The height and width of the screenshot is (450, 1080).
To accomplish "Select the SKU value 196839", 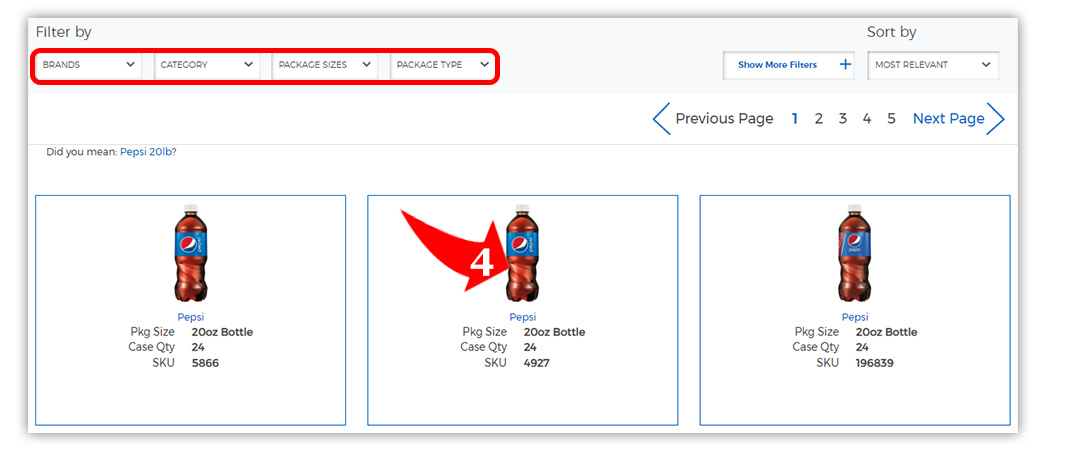I will tap(875, 362).
